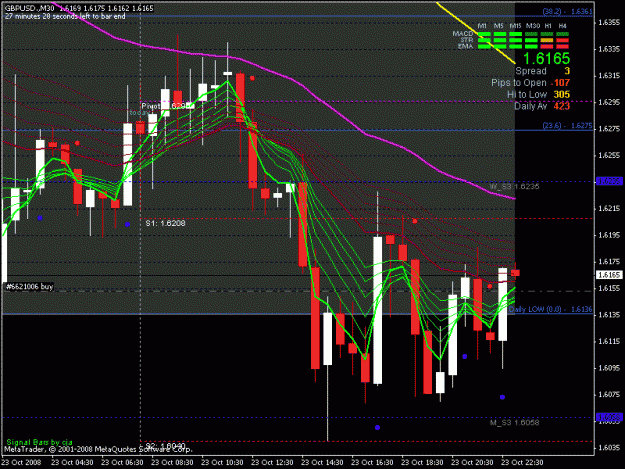Click the white 1.6165 current price tag on axis
This screenshot has width=625, height=469.
[609, 275]
